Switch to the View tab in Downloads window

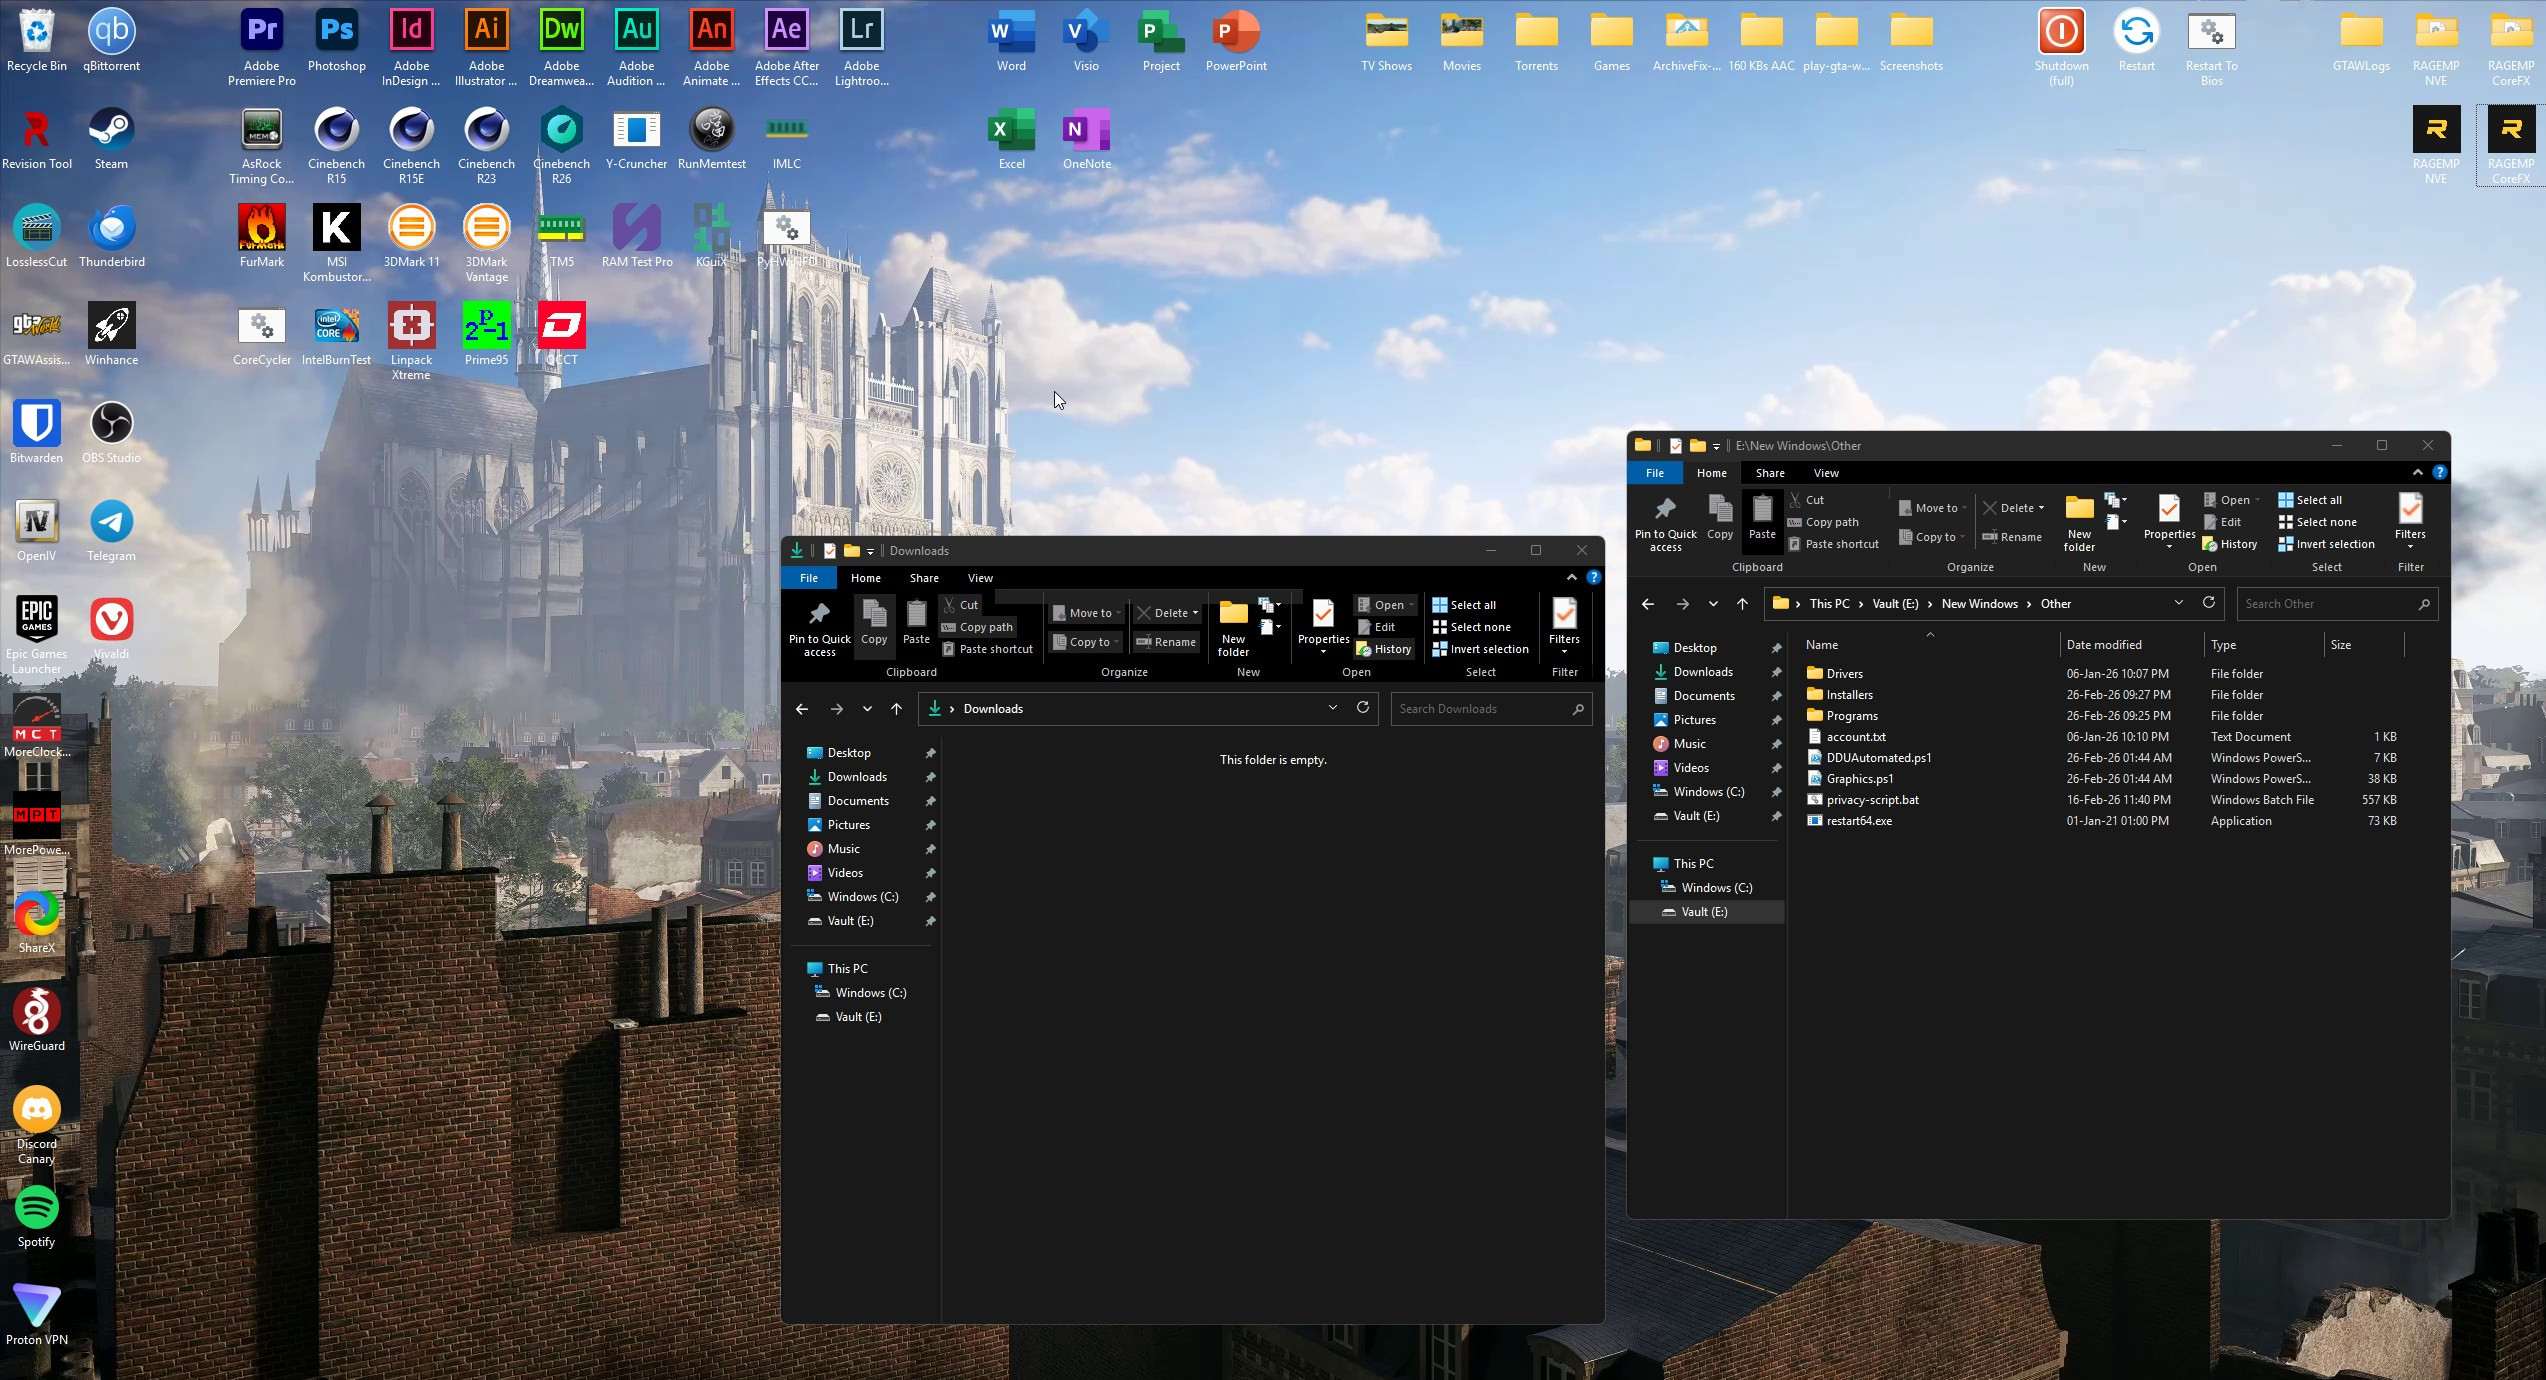click(979, 578)
